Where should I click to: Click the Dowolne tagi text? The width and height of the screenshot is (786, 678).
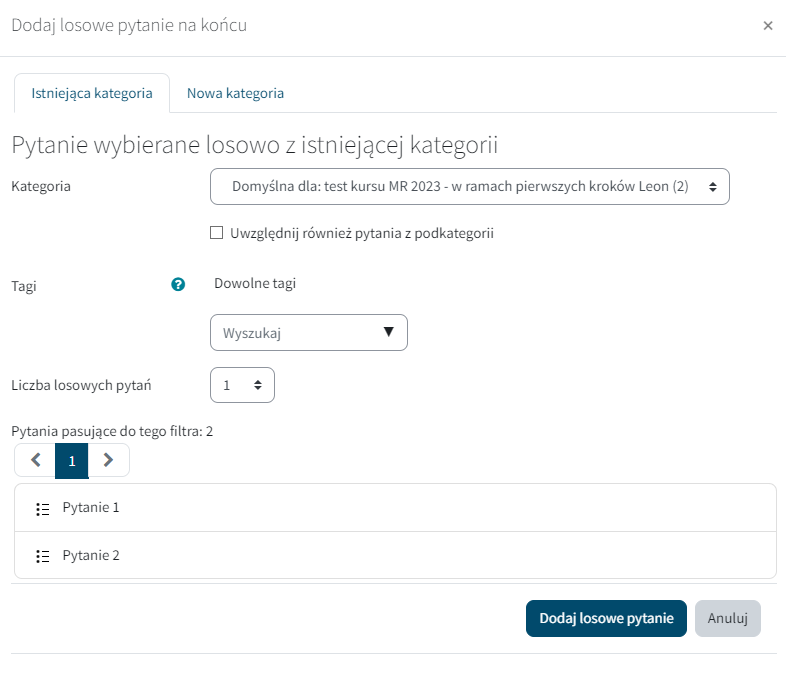click(255, 284)
